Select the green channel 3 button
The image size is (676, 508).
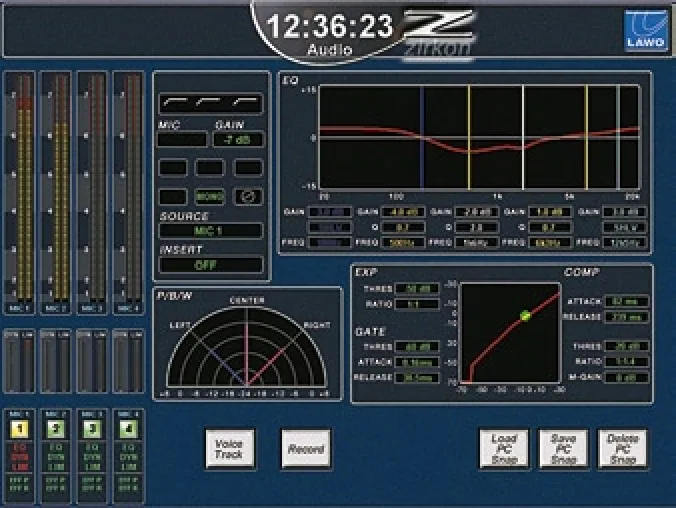click(x=92, y=429)
